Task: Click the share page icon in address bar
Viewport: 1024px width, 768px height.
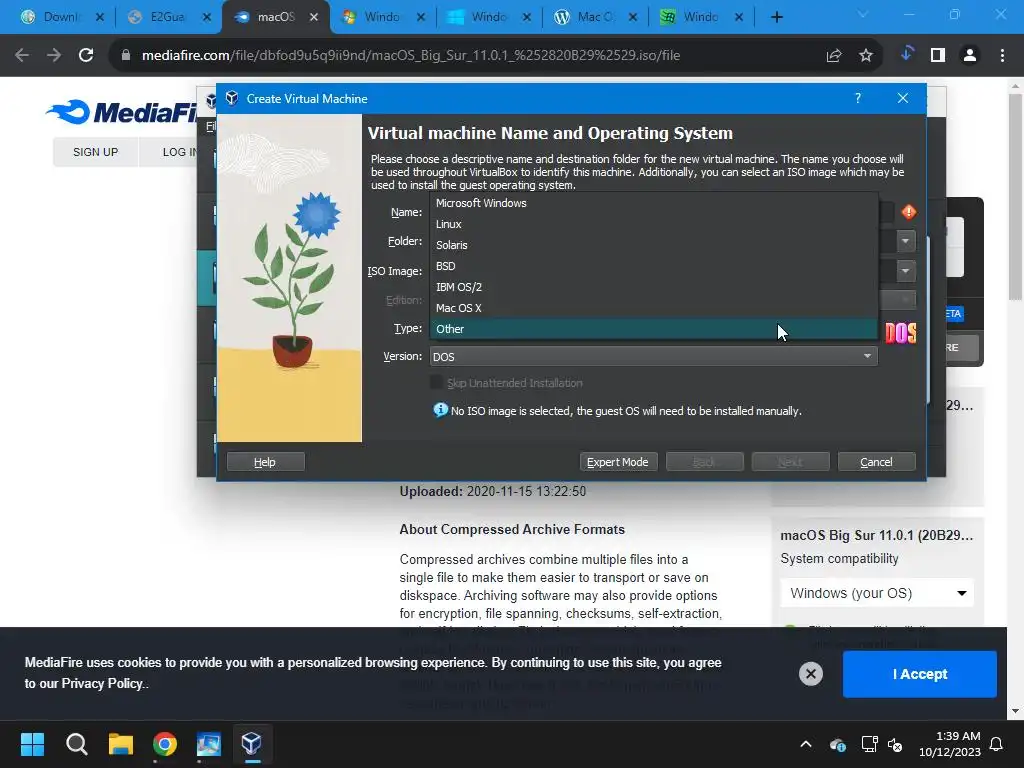Action: (834, 56)
